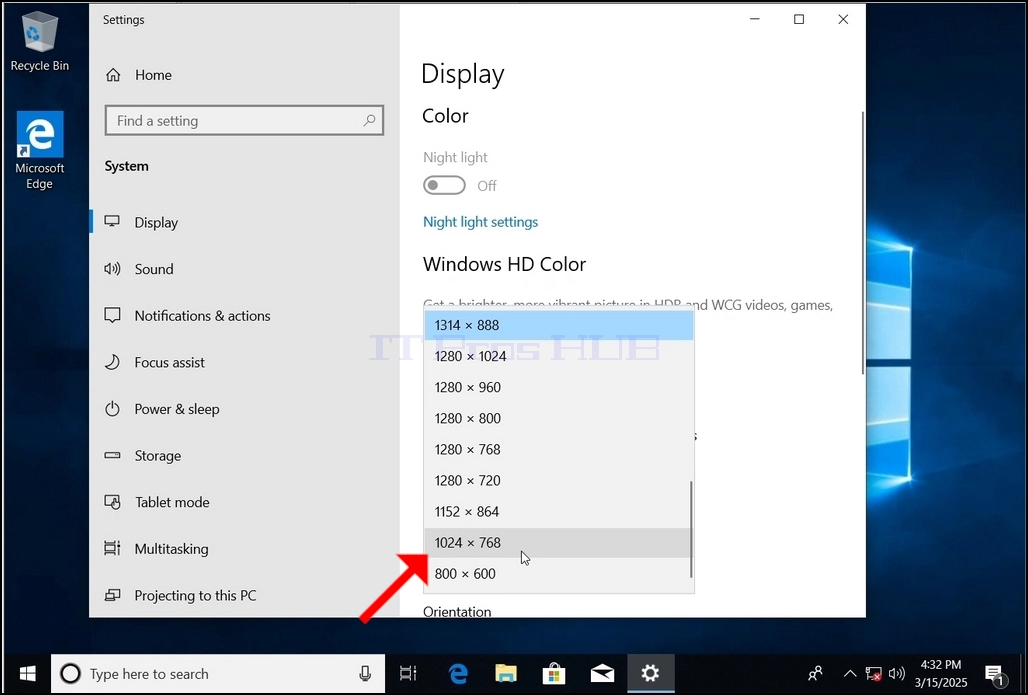This screenshot has width=1028, height=695.
Task: Open Mail app from the taskbar
Action: click(602, 673)
